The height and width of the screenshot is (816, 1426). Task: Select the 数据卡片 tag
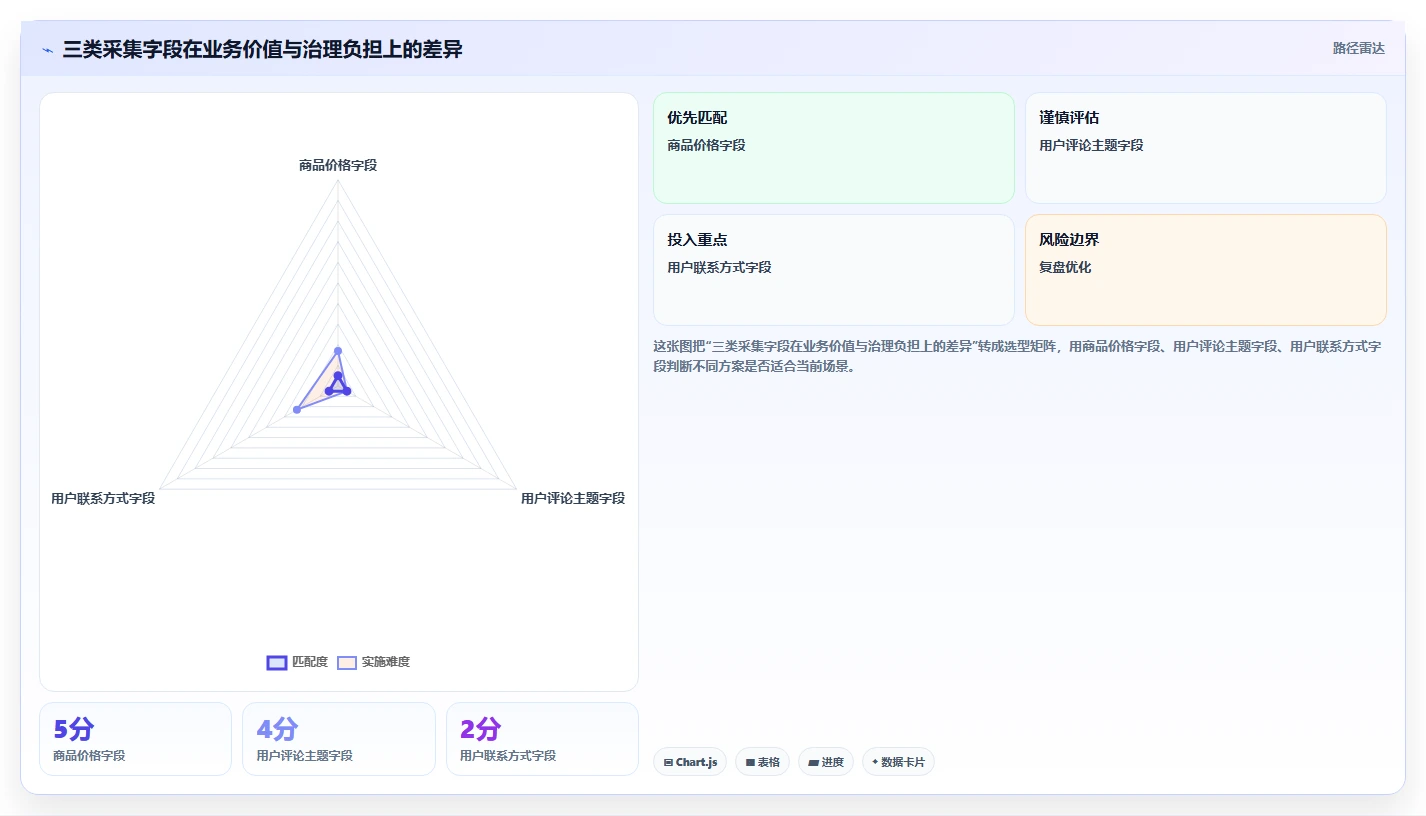tap(898, 762)
